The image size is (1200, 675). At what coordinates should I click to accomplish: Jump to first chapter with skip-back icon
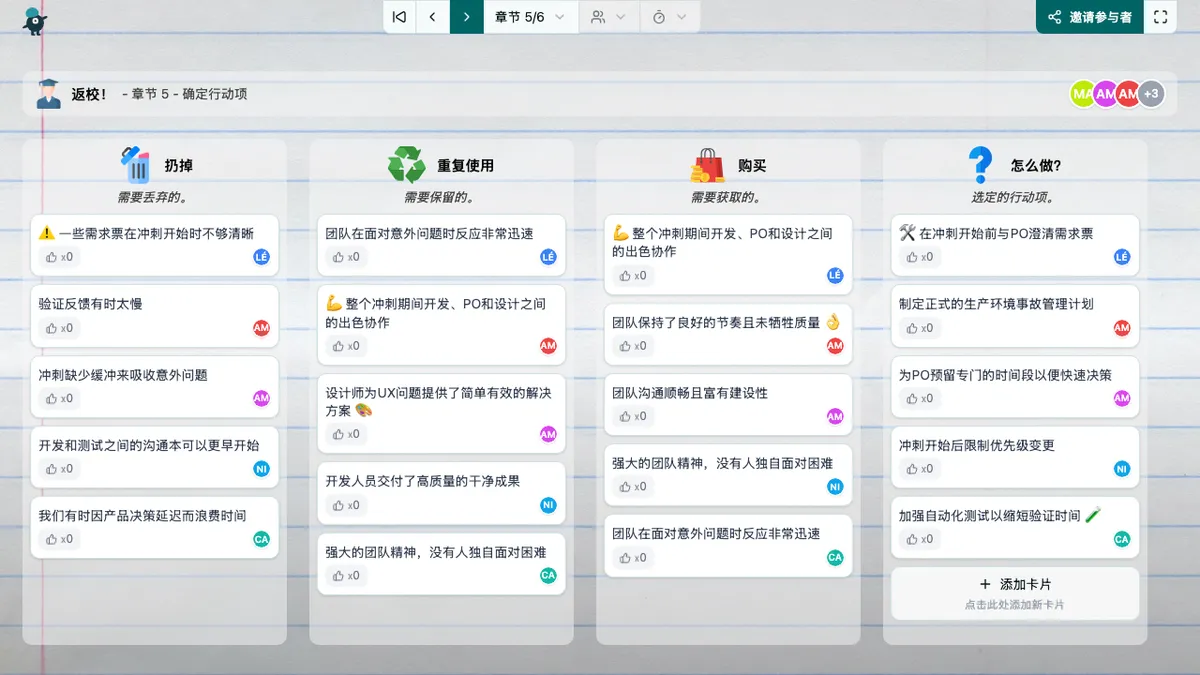(x=399, y=17)
